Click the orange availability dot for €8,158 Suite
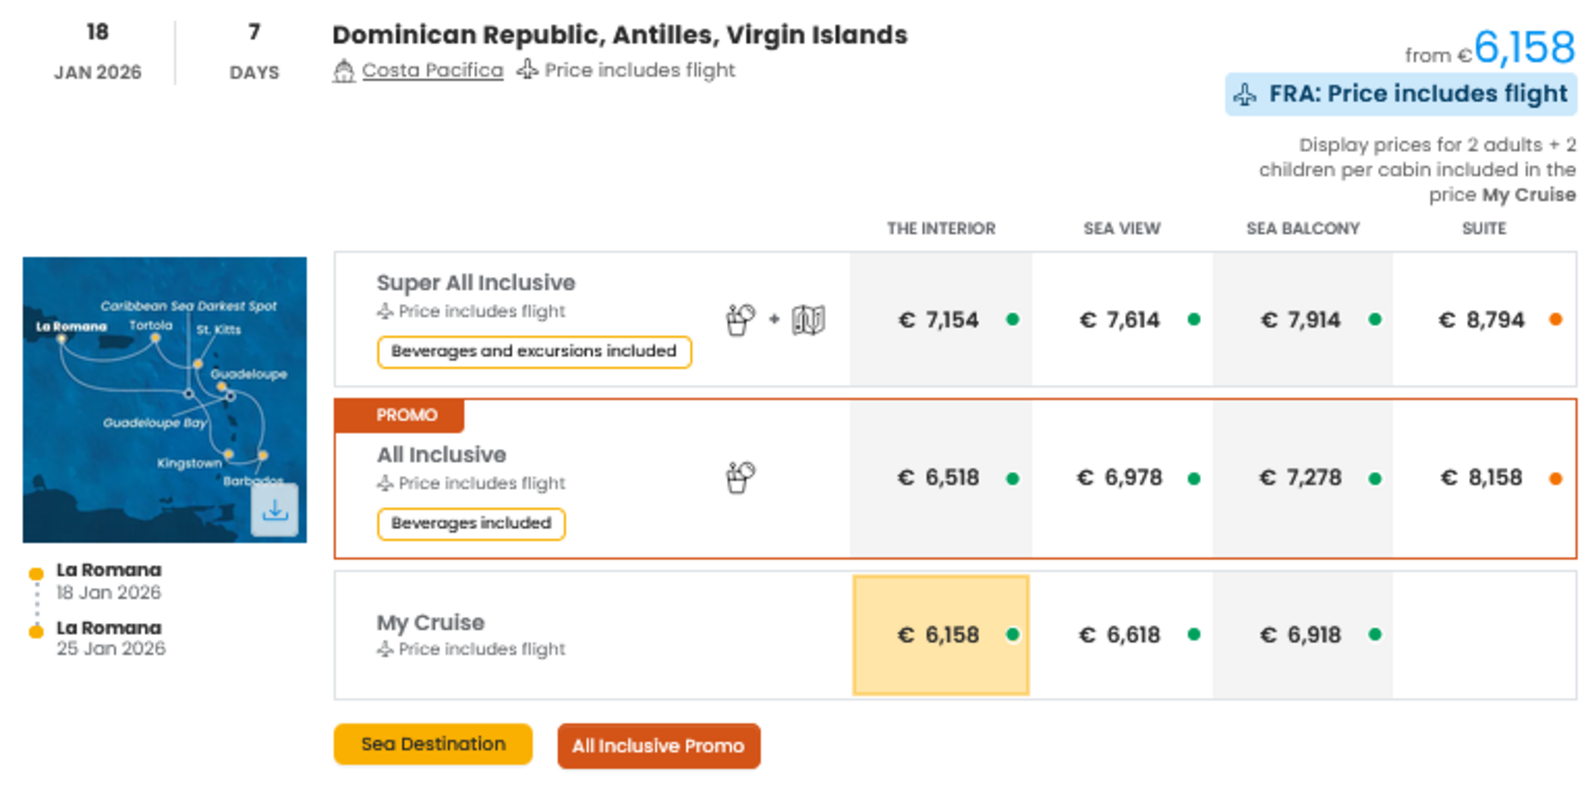 coord(1555,479)
